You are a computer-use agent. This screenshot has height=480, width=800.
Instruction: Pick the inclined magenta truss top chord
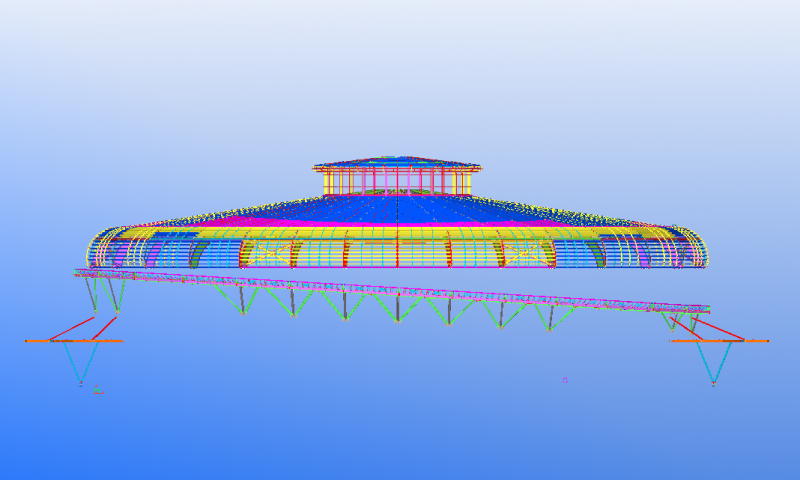[400, 289]
